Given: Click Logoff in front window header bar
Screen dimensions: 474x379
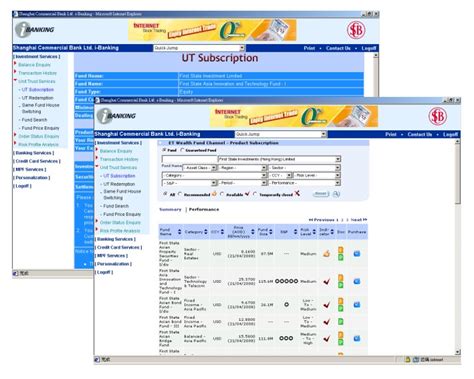Looking at the screenshot, I should click(450, 134).
